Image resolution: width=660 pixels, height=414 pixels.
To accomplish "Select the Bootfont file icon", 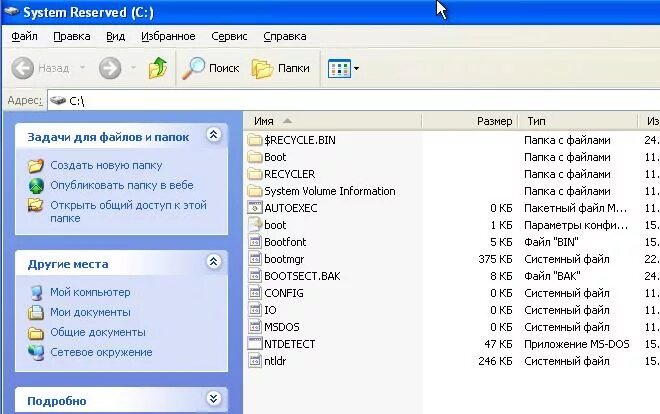I will [x=255, y=242].
